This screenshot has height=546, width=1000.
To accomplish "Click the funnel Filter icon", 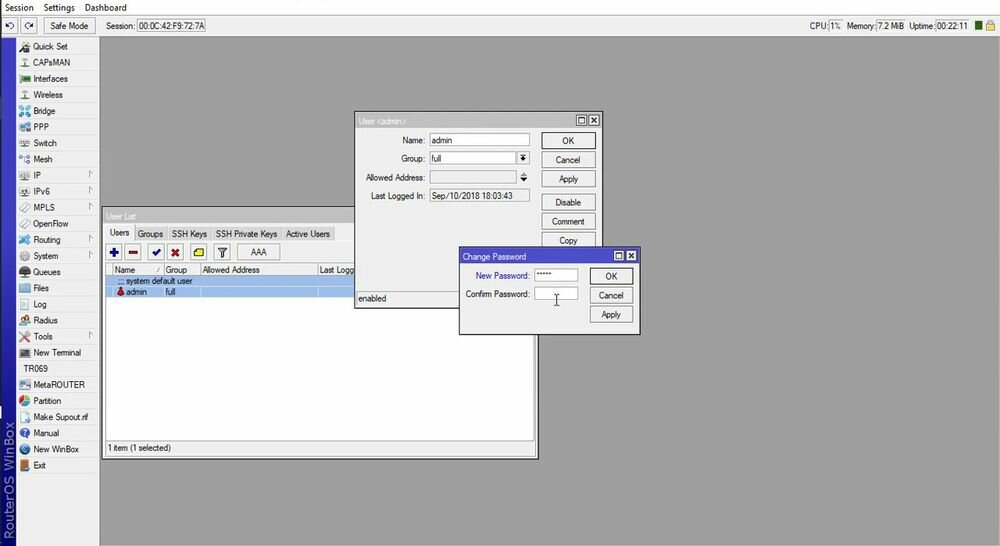I will [222, 253].
